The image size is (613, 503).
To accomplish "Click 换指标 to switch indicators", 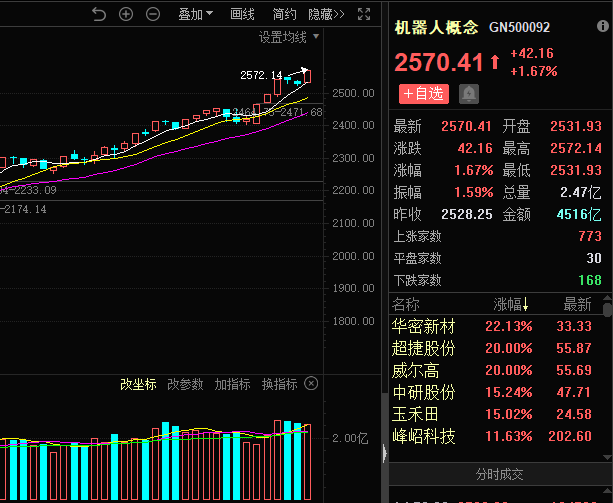I will pos(279,384).
